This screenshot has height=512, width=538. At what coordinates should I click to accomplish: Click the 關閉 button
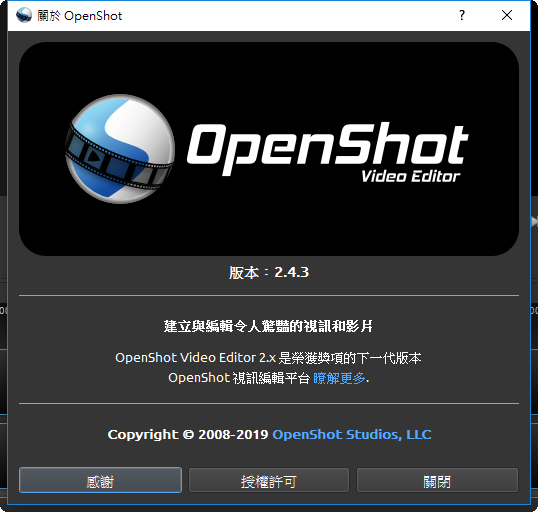click(x=437, y=480)
